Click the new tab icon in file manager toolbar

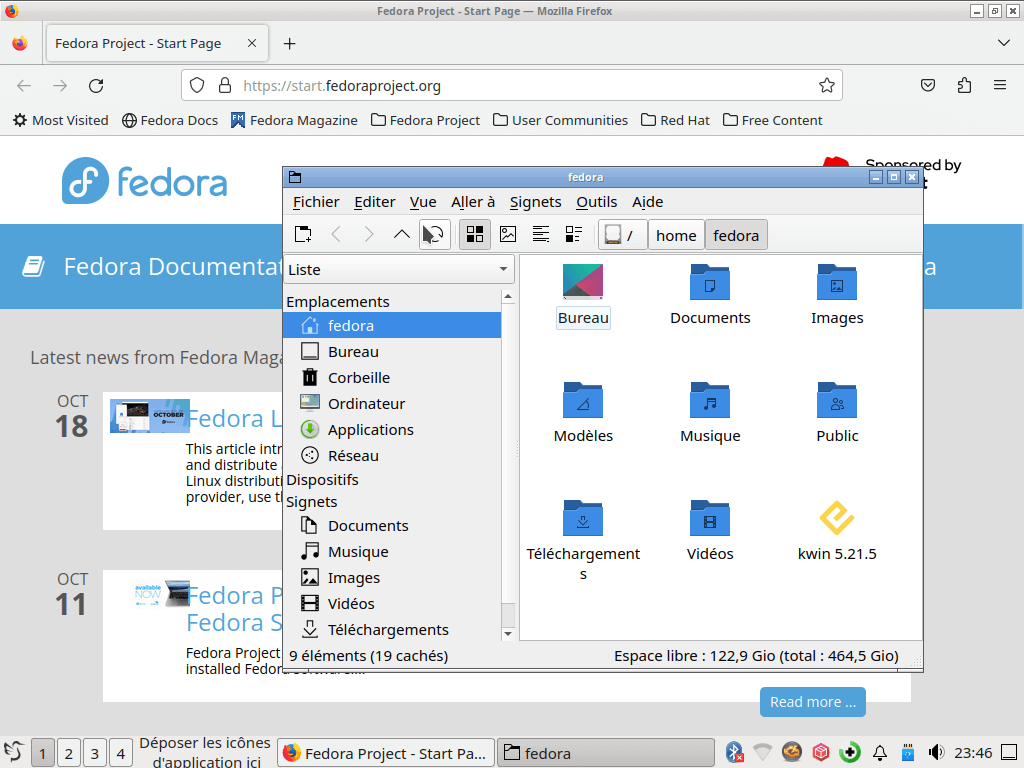pyautogui.click(x=303, y=234)
